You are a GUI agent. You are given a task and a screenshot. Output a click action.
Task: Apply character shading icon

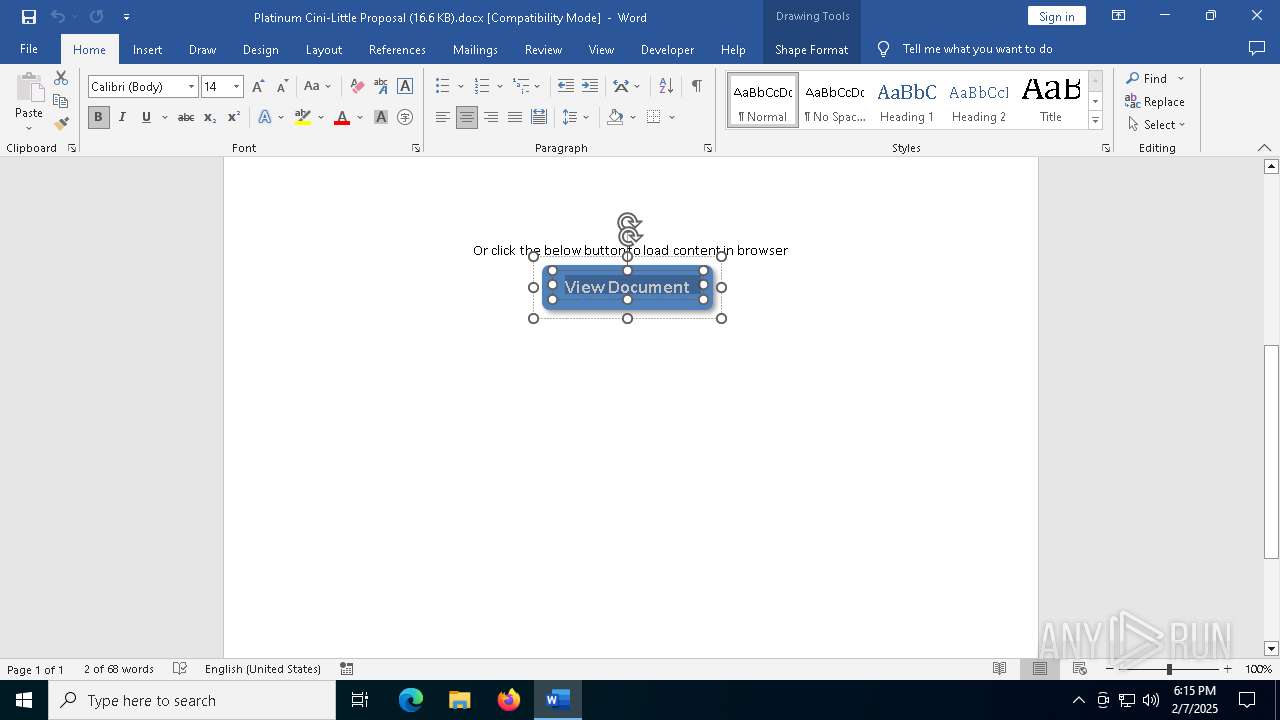pyautogui.click(x=381, y=117)
